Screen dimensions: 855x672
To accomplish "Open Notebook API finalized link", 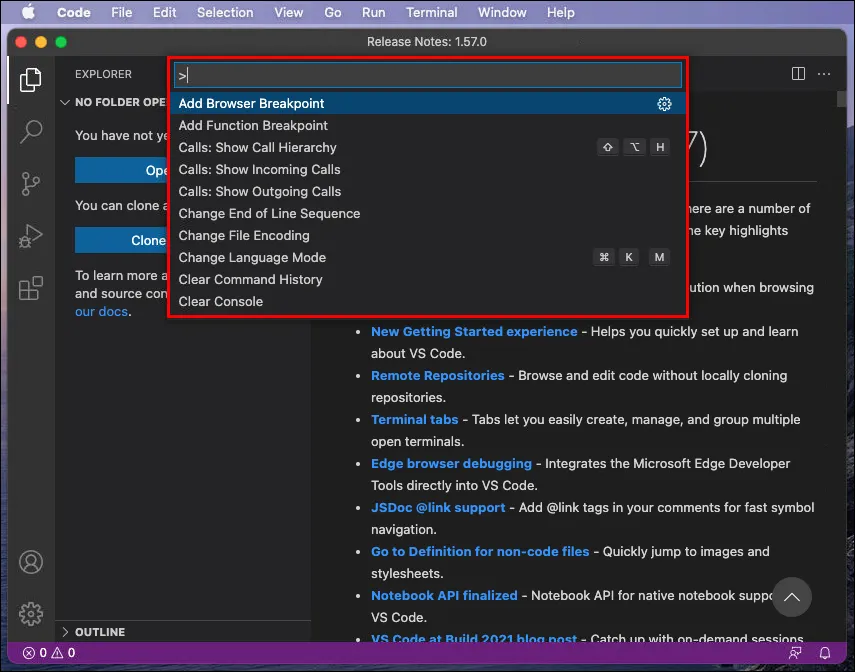I will coord(444,596).
